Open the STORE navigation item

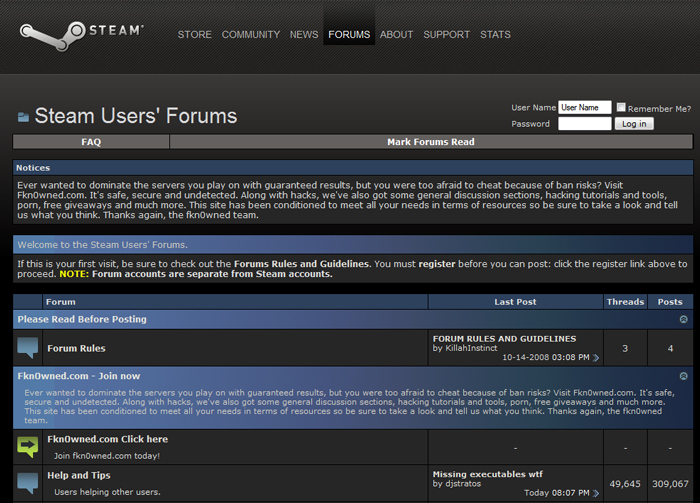[195, 34]
